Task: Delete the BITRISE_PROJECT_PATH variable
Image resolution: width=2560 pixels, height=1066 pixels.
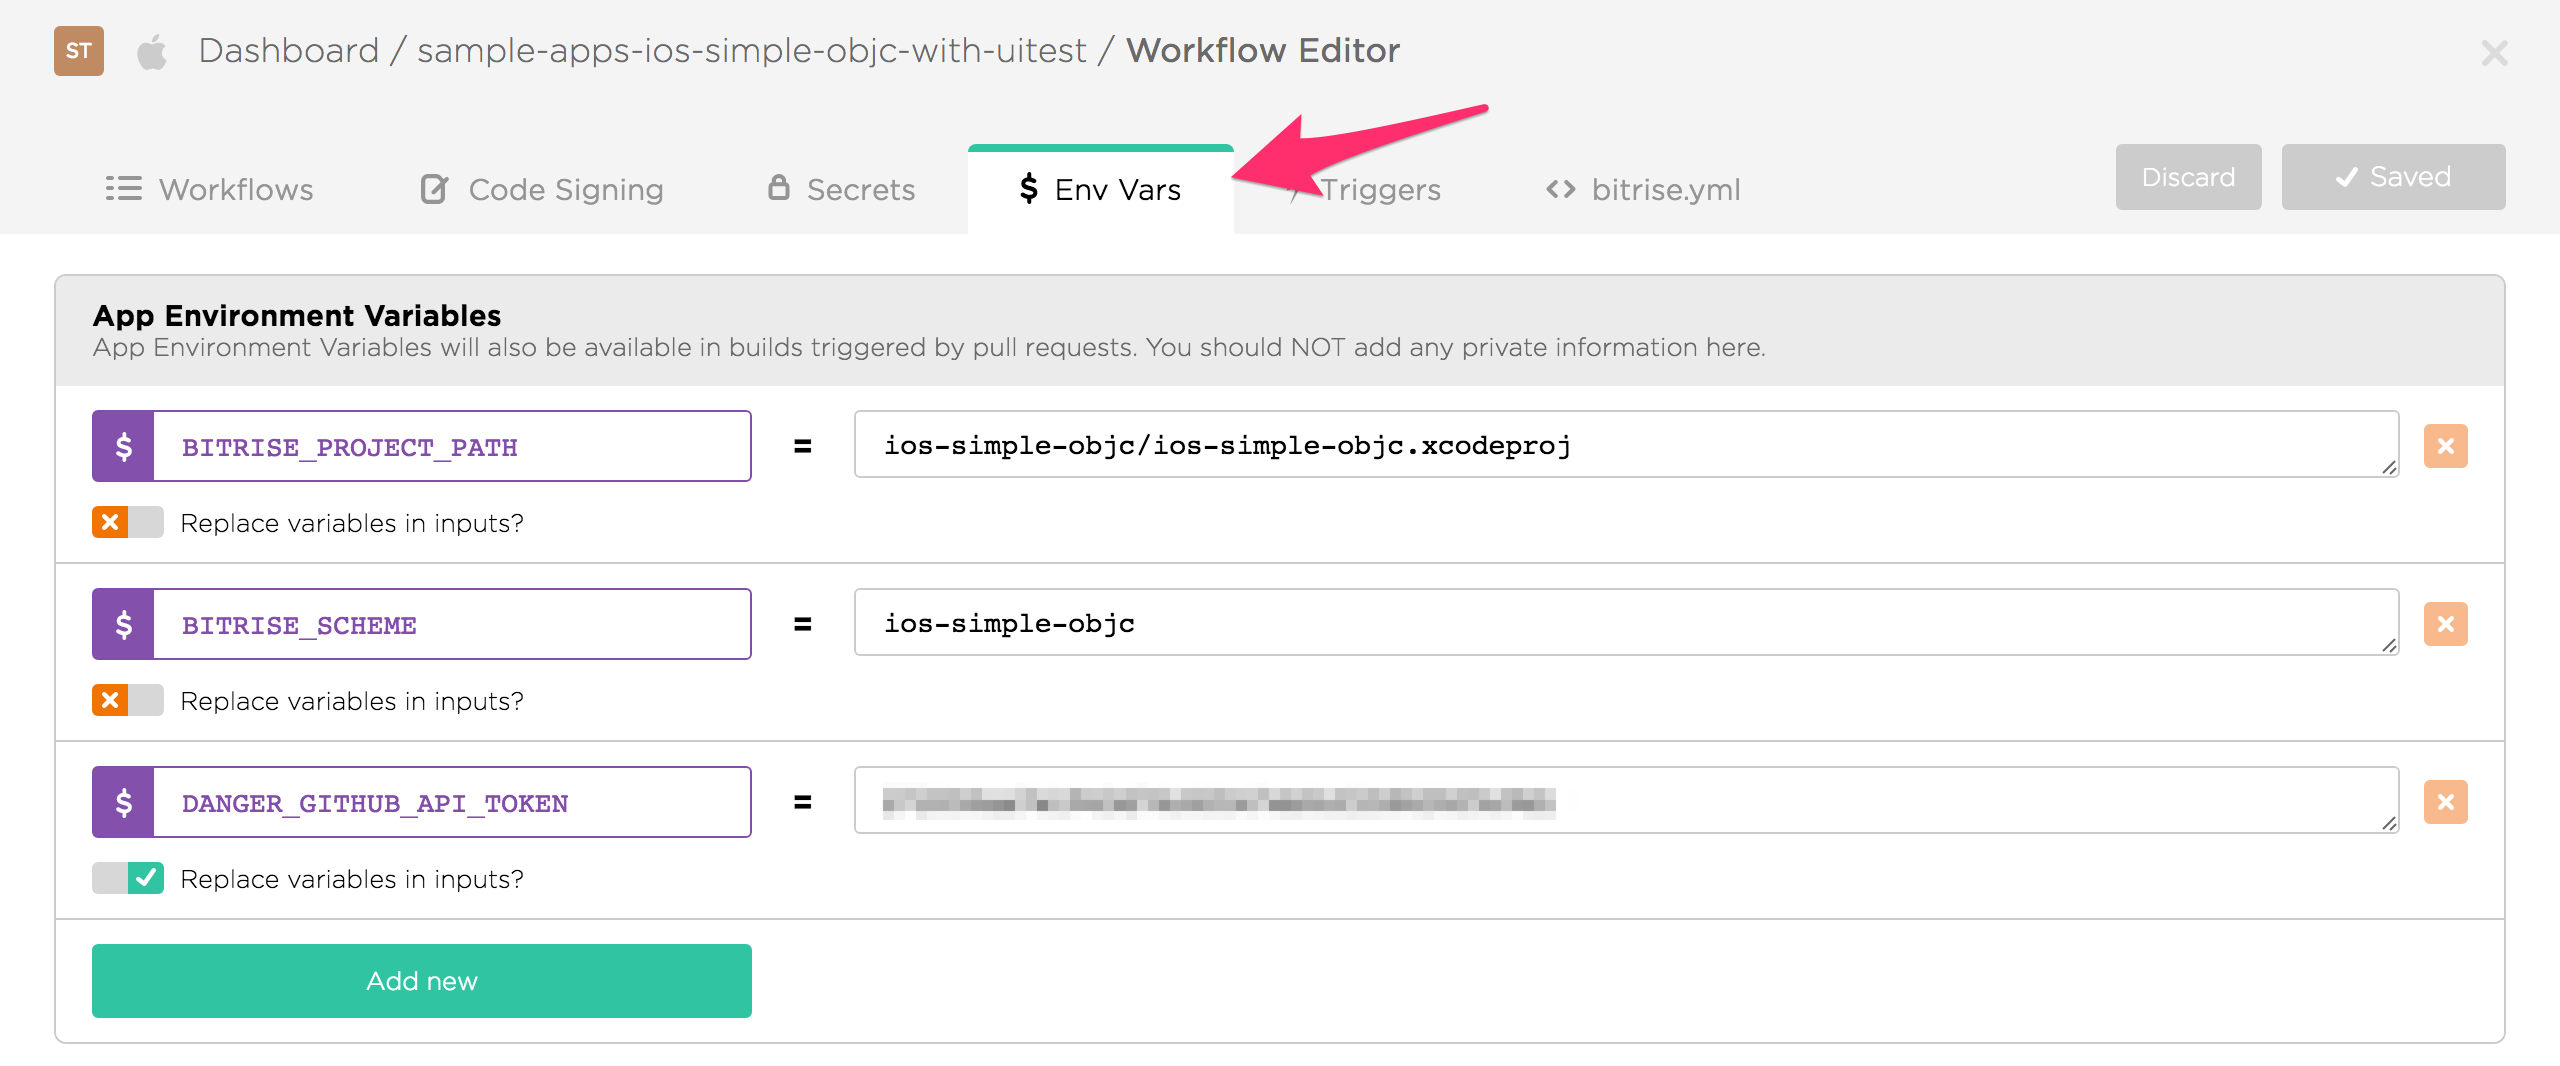Action: click(2446, 446)
